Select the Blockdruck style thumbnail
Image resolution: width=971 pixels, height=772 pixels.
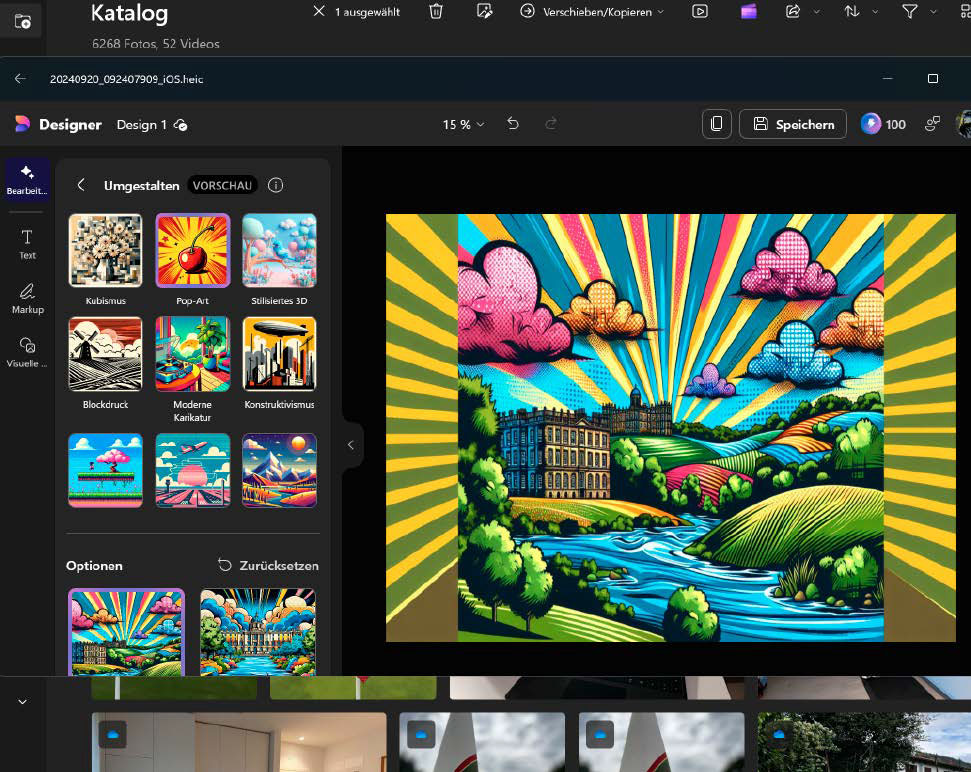(x=105, y=354)
